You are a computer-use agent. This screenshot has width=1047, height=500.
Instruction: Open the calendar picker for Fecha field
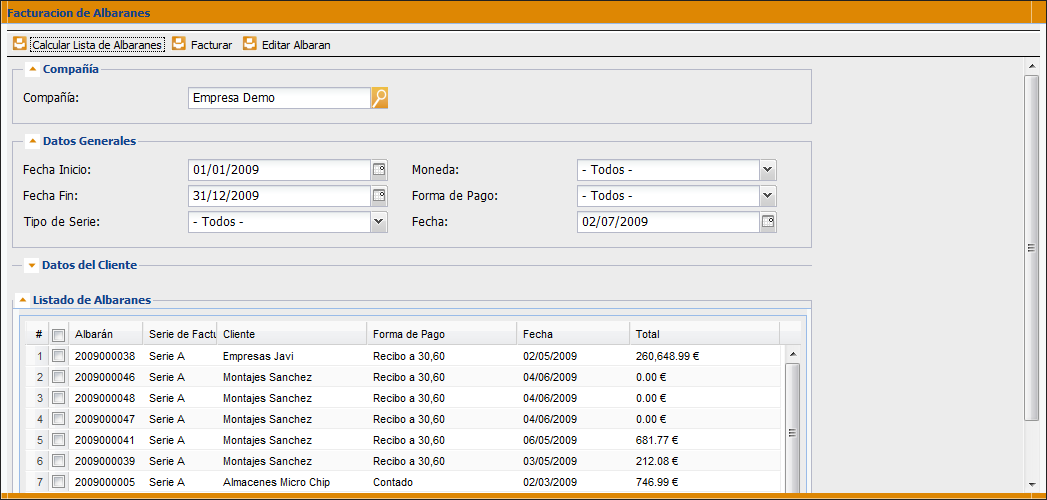click(x=768, y=222)
